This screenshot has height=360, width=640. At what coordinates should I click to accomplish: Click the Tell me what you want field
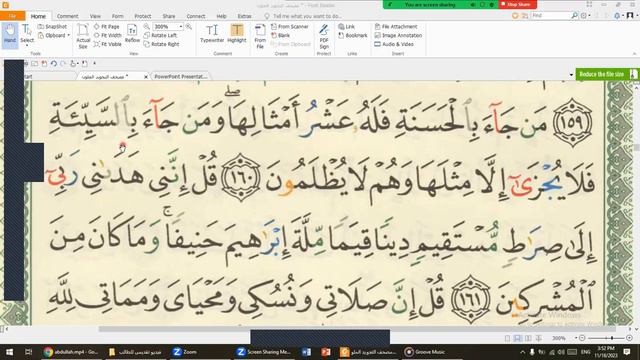coord(303,16)
